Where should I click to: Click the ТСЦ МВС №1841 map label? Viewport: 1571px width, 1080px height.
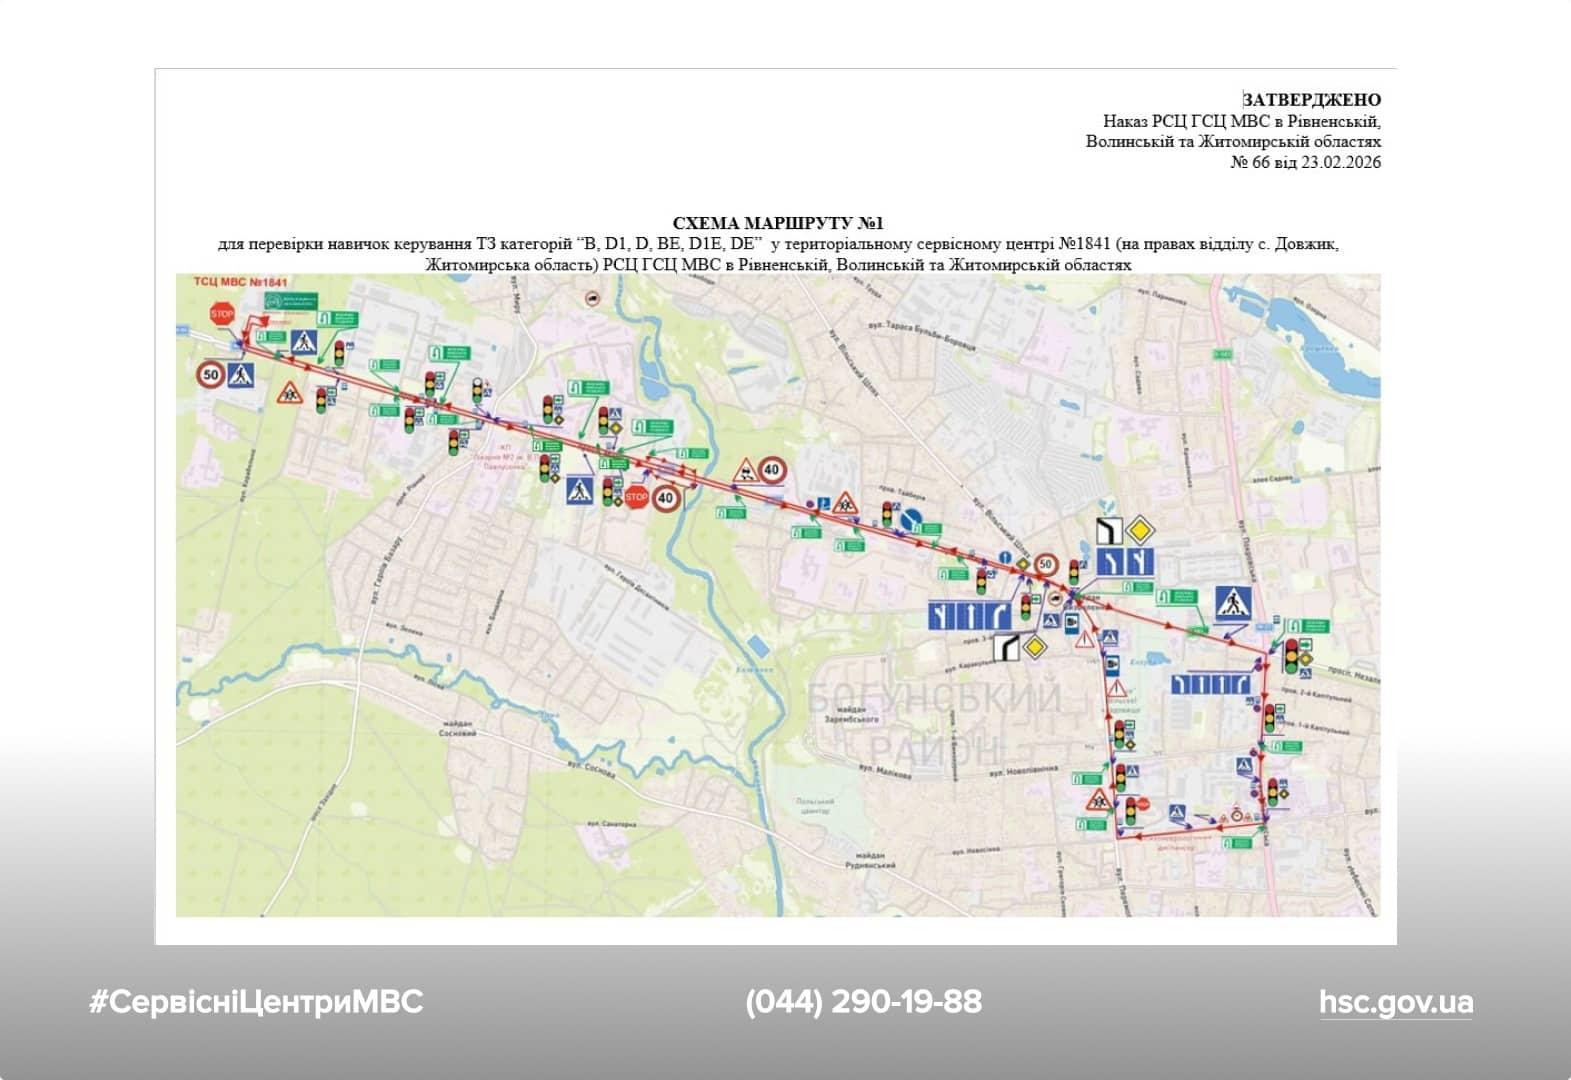click(x=240, y=282)
